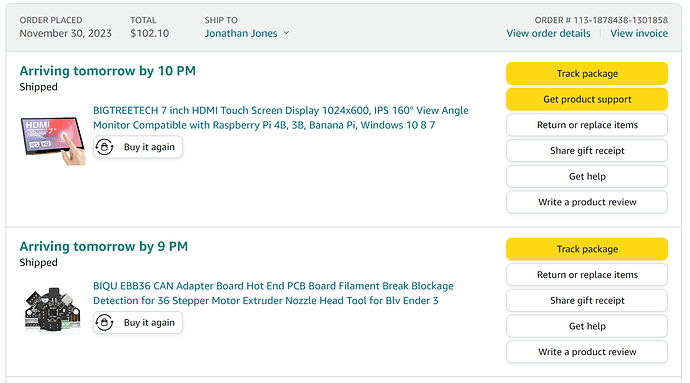Screen dimensions: 690x383
Task: Get help with the 10 PM shipment
Action: pyautogui.click(x=587, y=177)
